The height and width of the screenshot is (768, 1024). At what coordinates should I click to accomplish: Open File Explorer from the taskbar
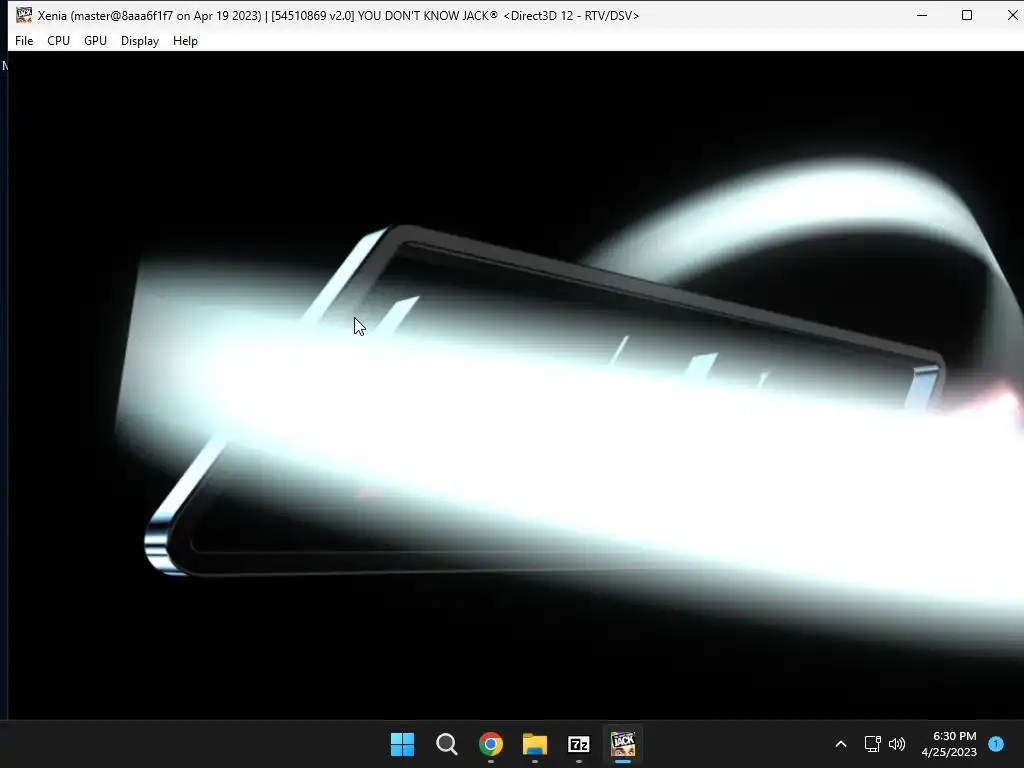pyautogui.click(x=535, y=744)
